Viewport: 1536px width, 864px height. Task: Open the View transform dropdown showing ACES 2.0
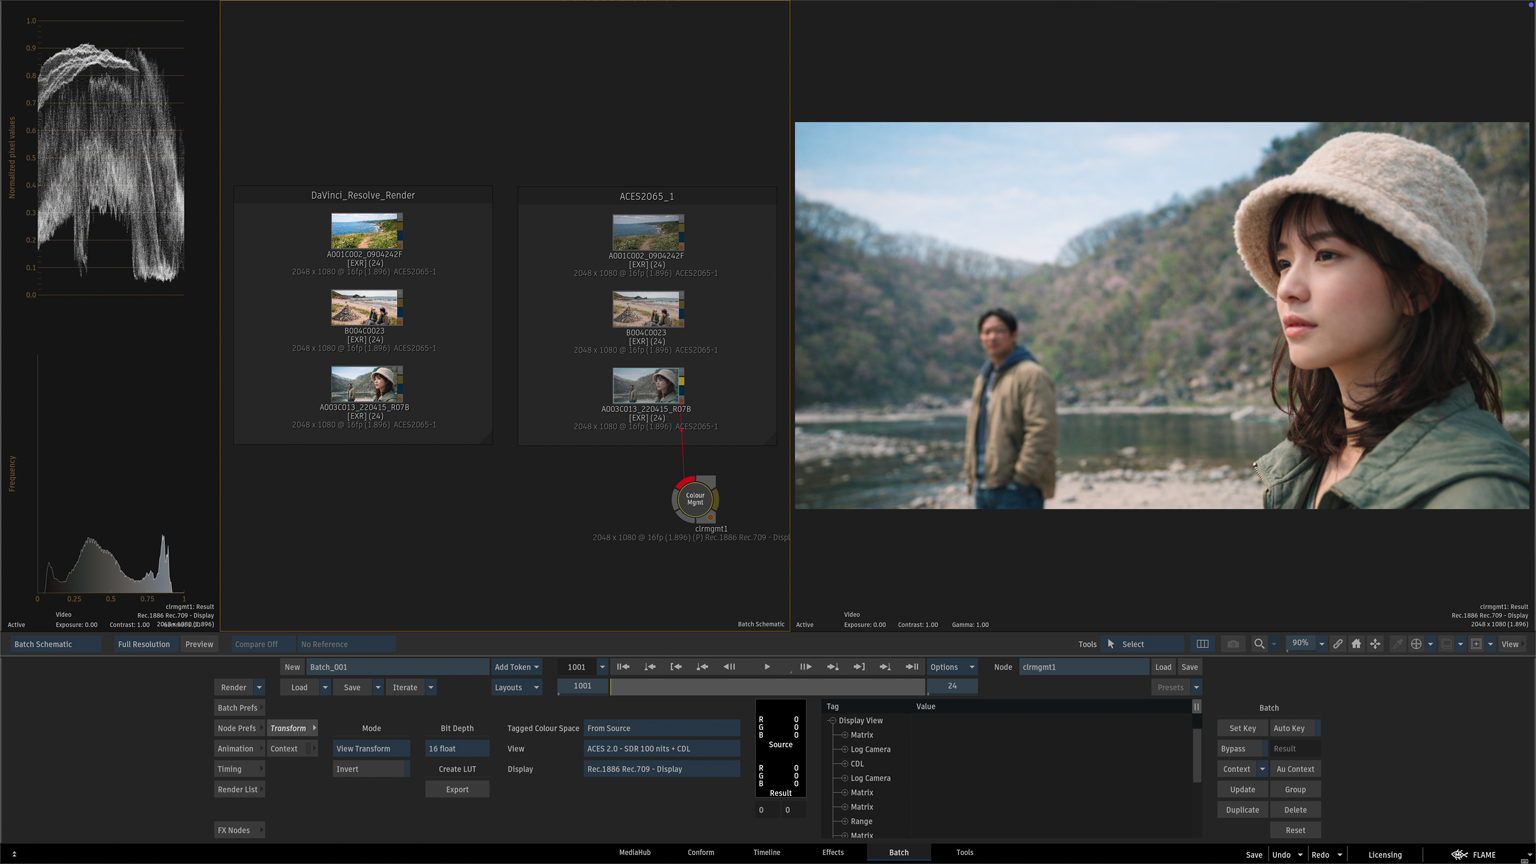click(661, 749)
